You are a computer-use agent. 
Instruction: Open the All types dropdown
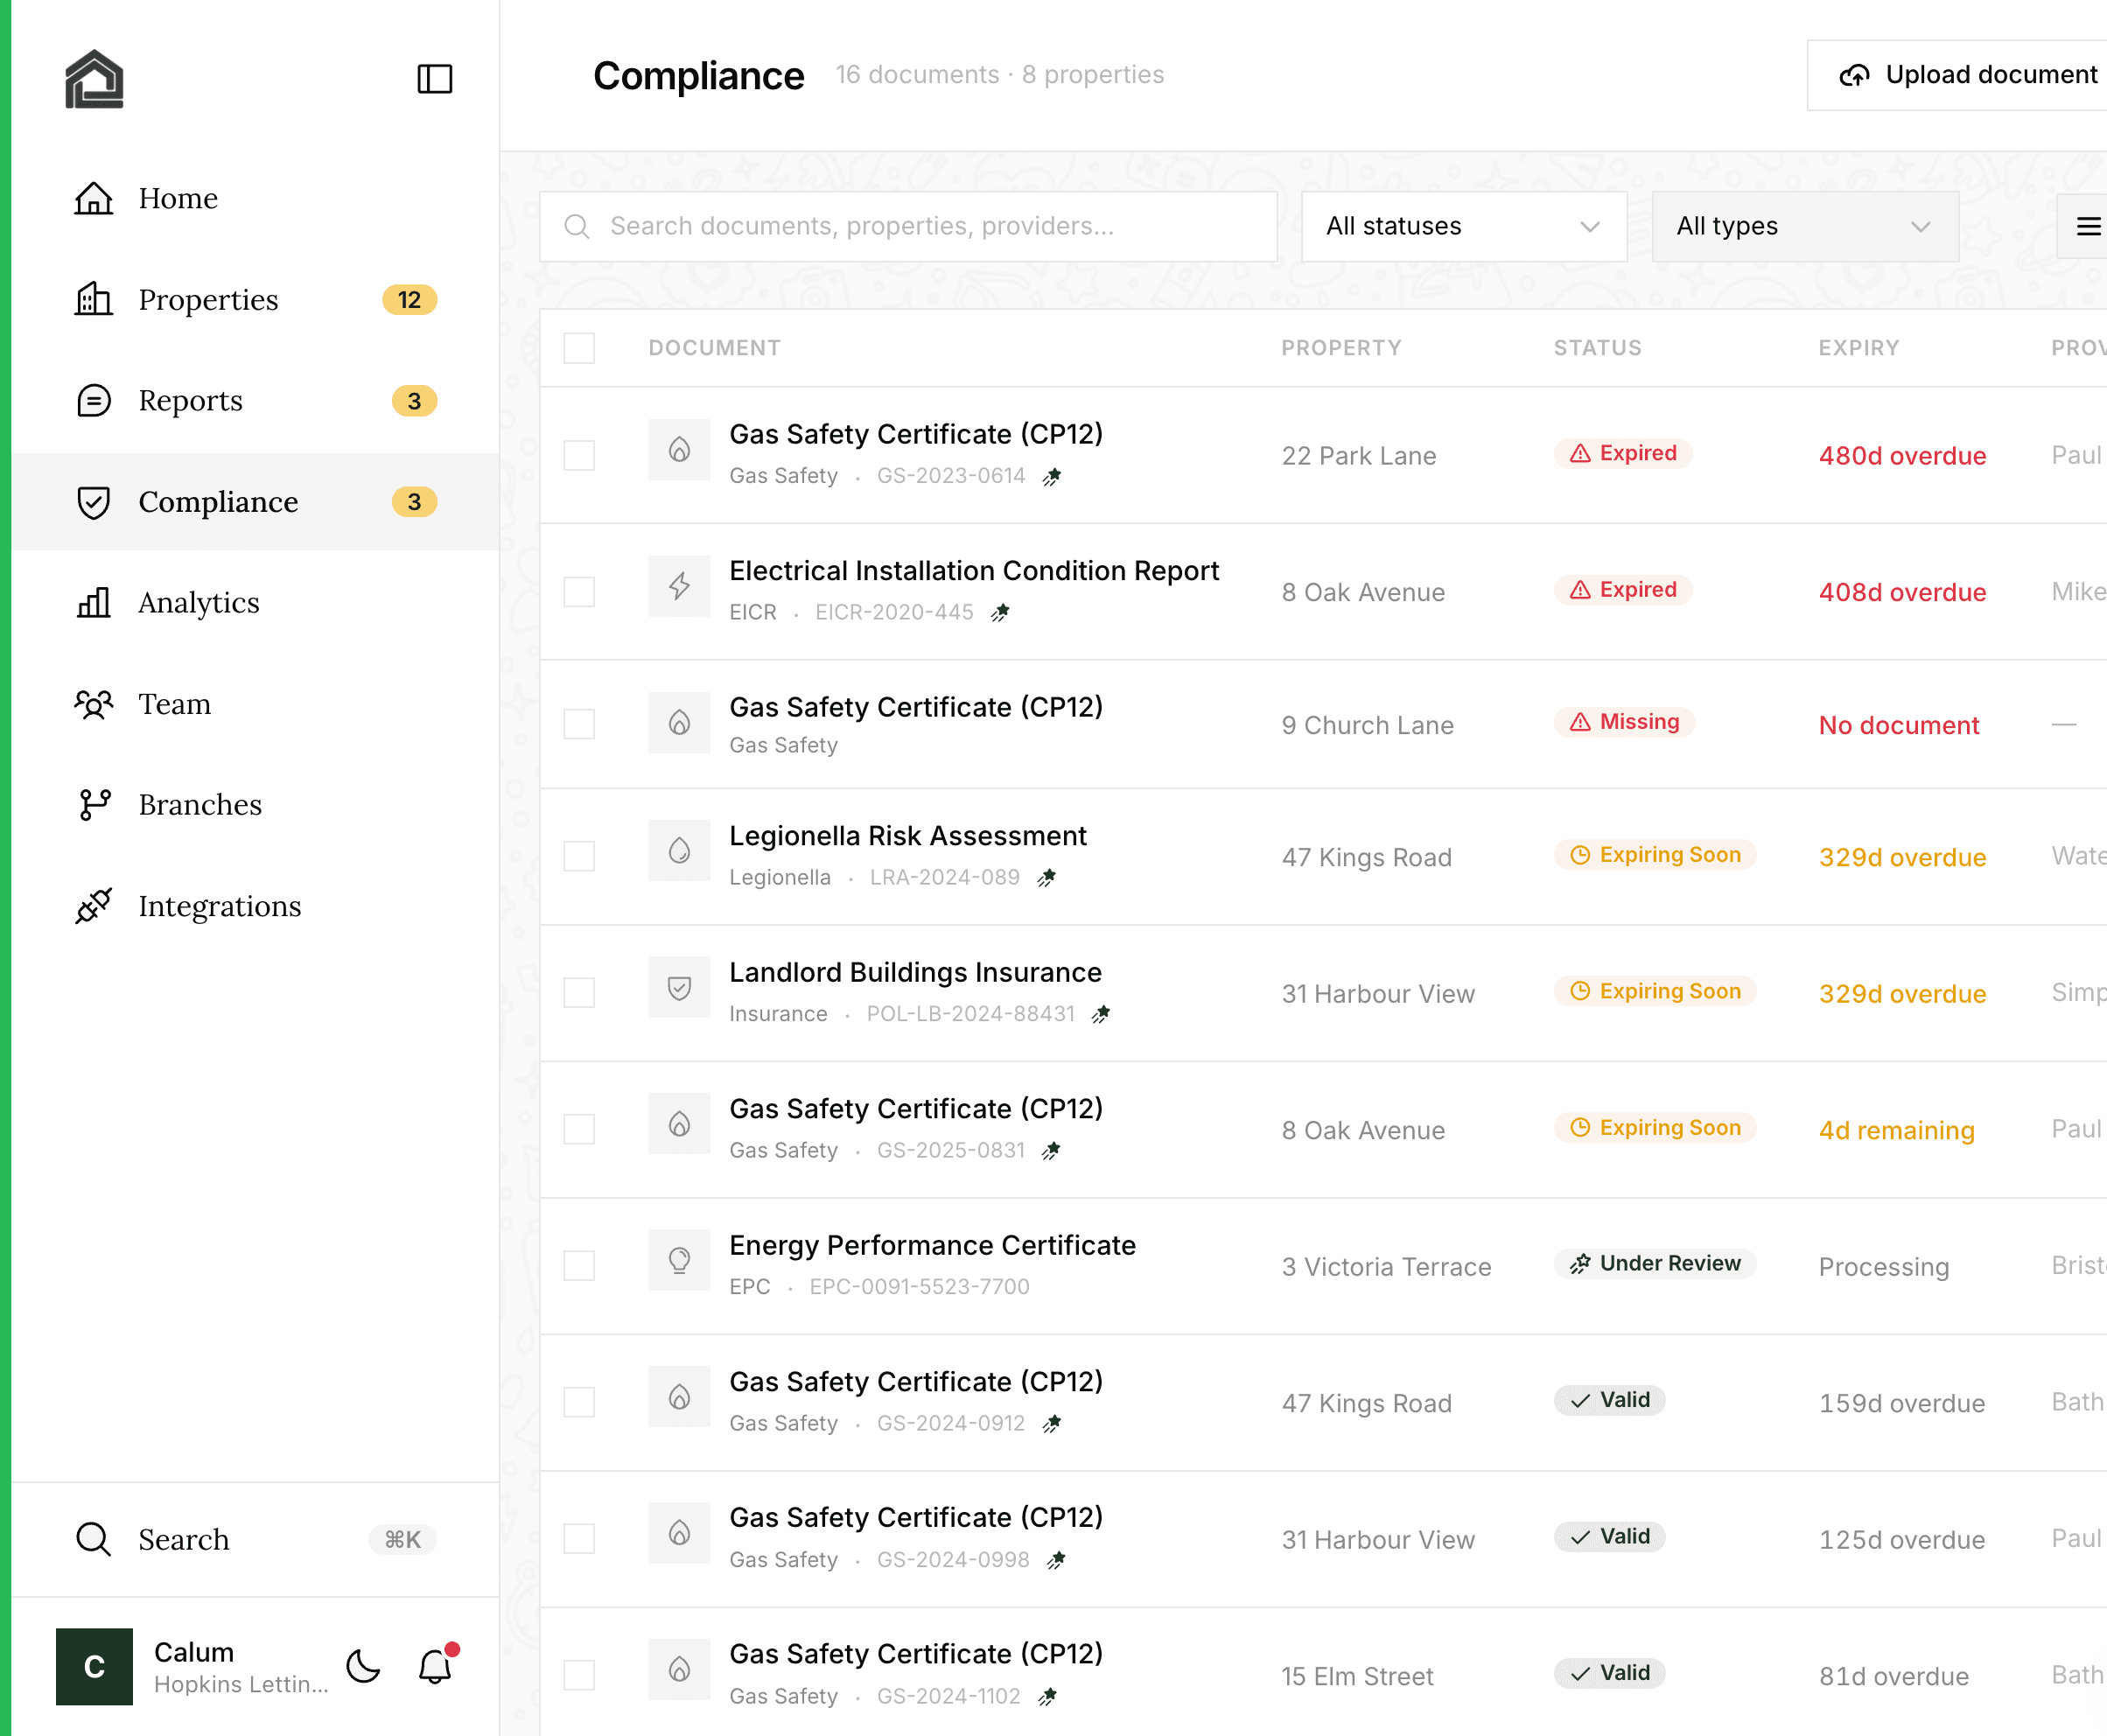[x=1805, y=226]
